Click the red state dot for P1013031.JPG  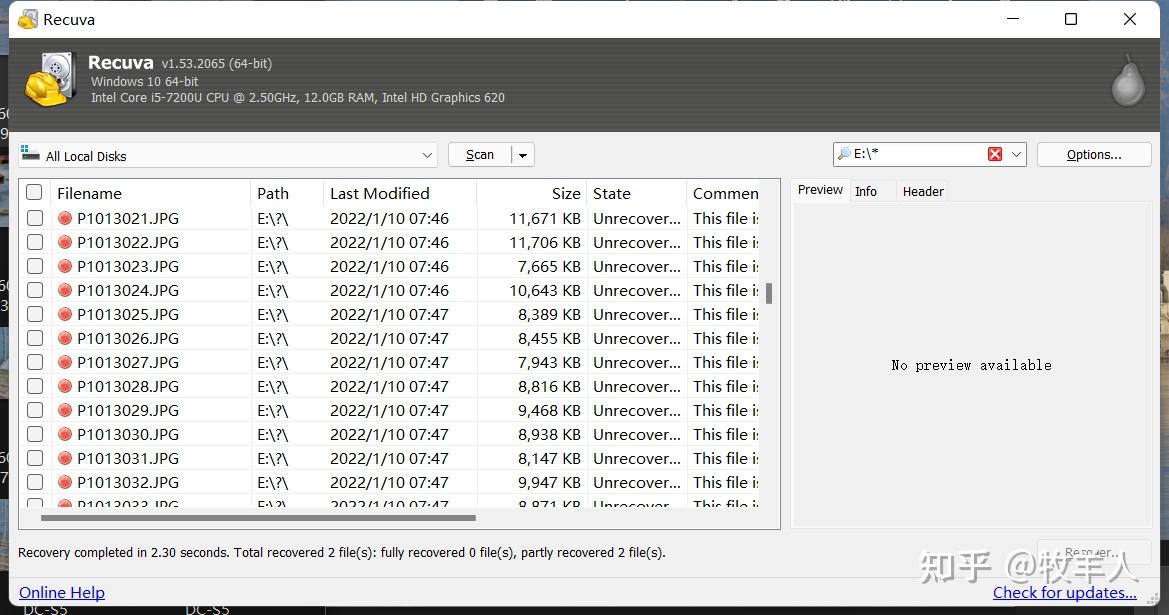click(65, 458)
